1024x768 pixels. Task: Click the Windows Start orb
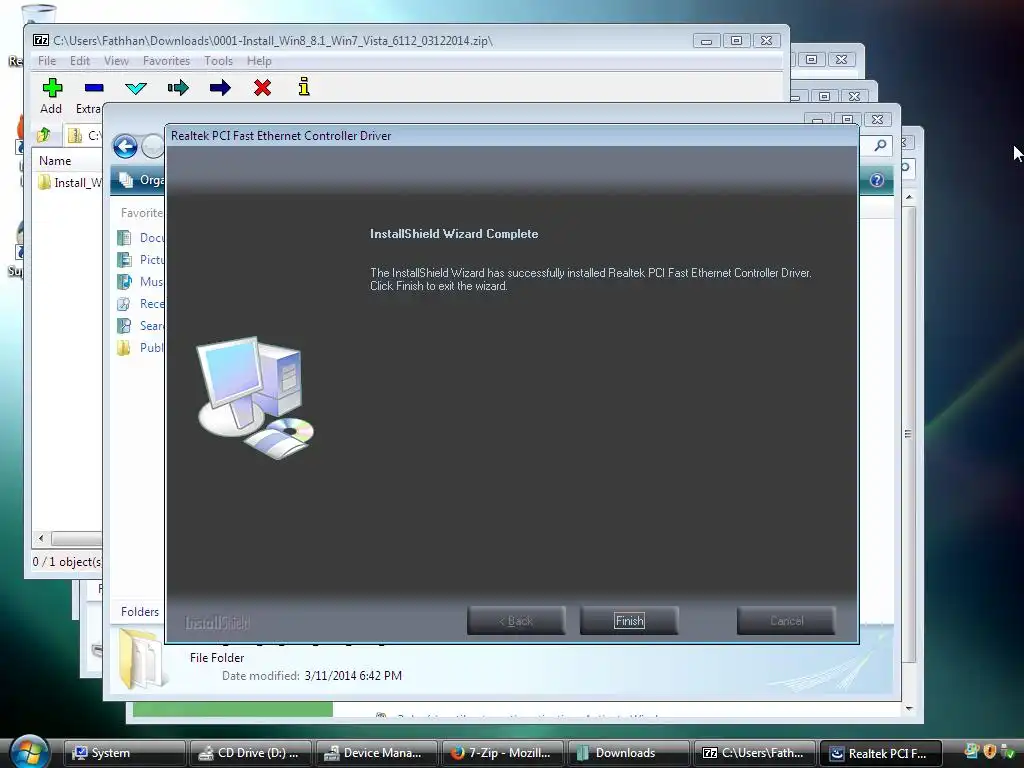coord(29,752)
